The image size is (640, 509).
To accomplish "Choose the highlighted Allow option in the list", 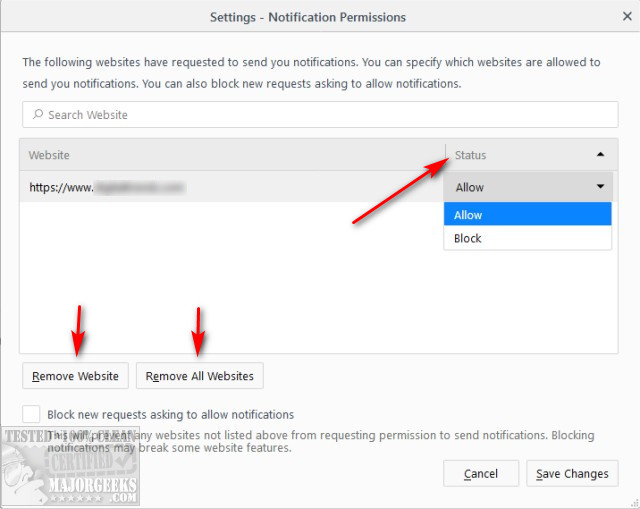I will pyautogui.click(x=527, y=215).
